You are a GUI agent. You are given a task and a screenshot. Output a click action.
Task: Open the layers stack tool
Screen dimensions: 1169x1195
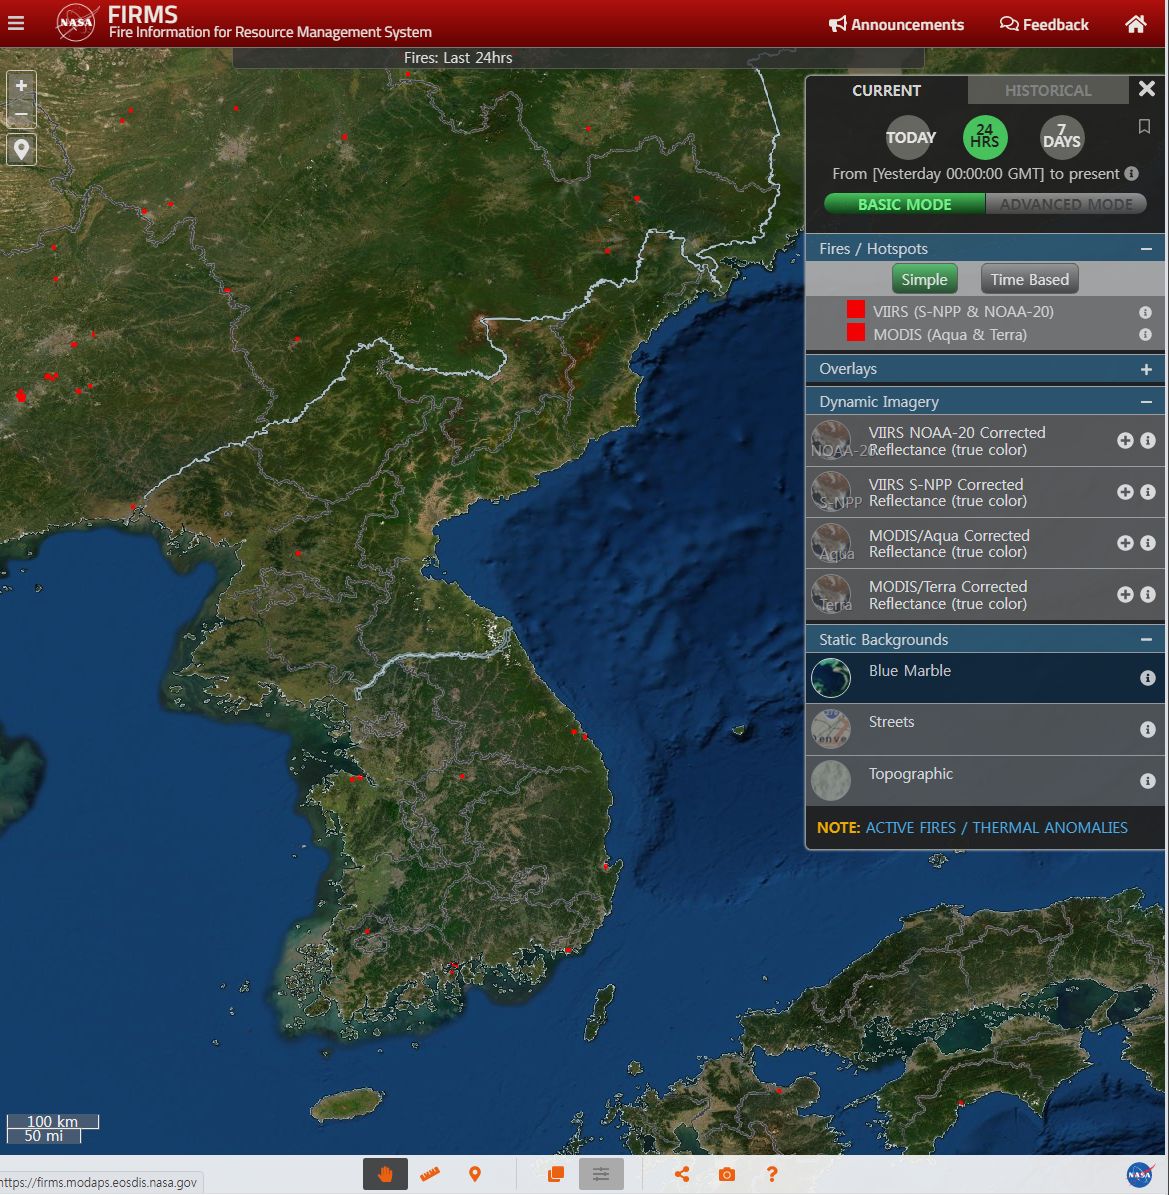tap(556, 1174)
